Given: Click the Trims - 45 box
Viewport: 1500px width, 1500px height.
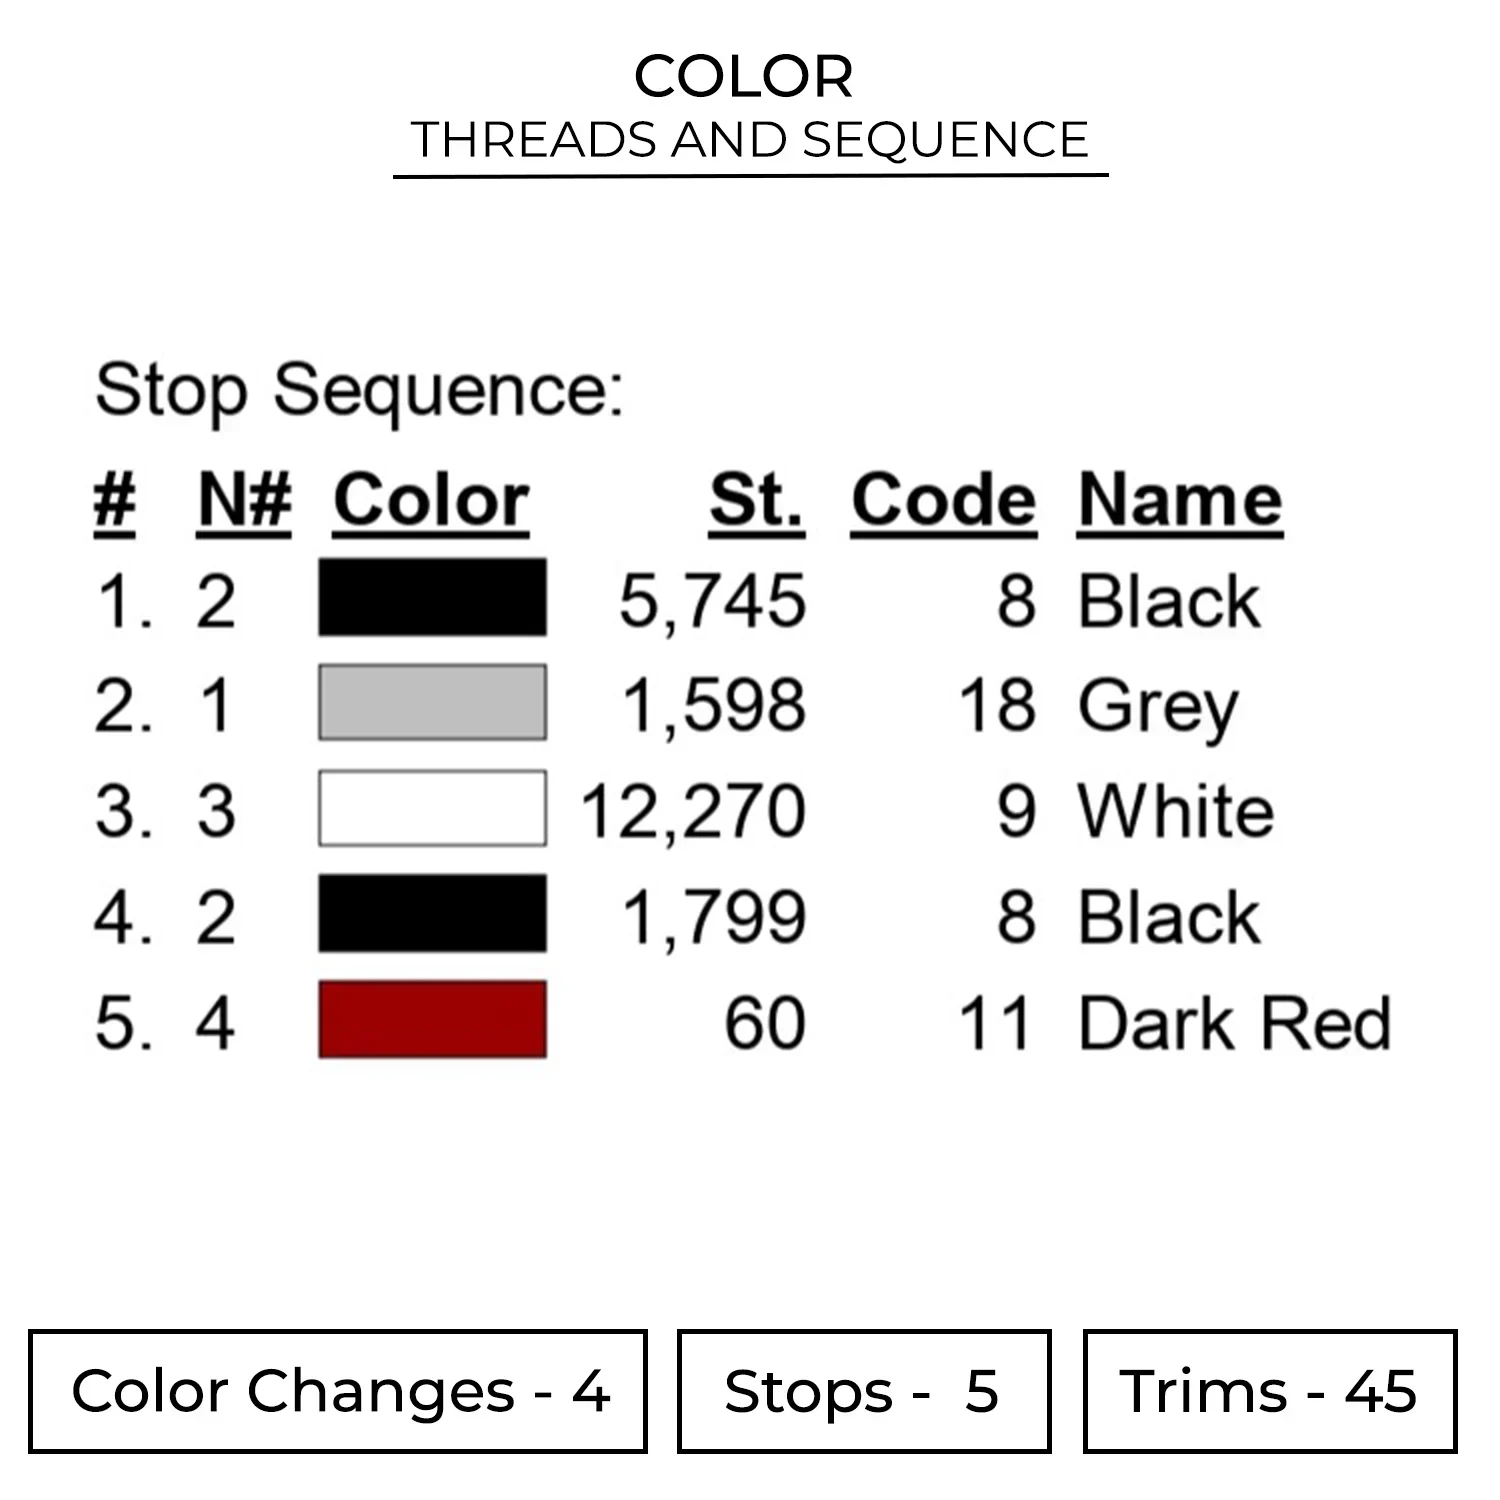Looking at the screenshot, I should point(1269,1390).
